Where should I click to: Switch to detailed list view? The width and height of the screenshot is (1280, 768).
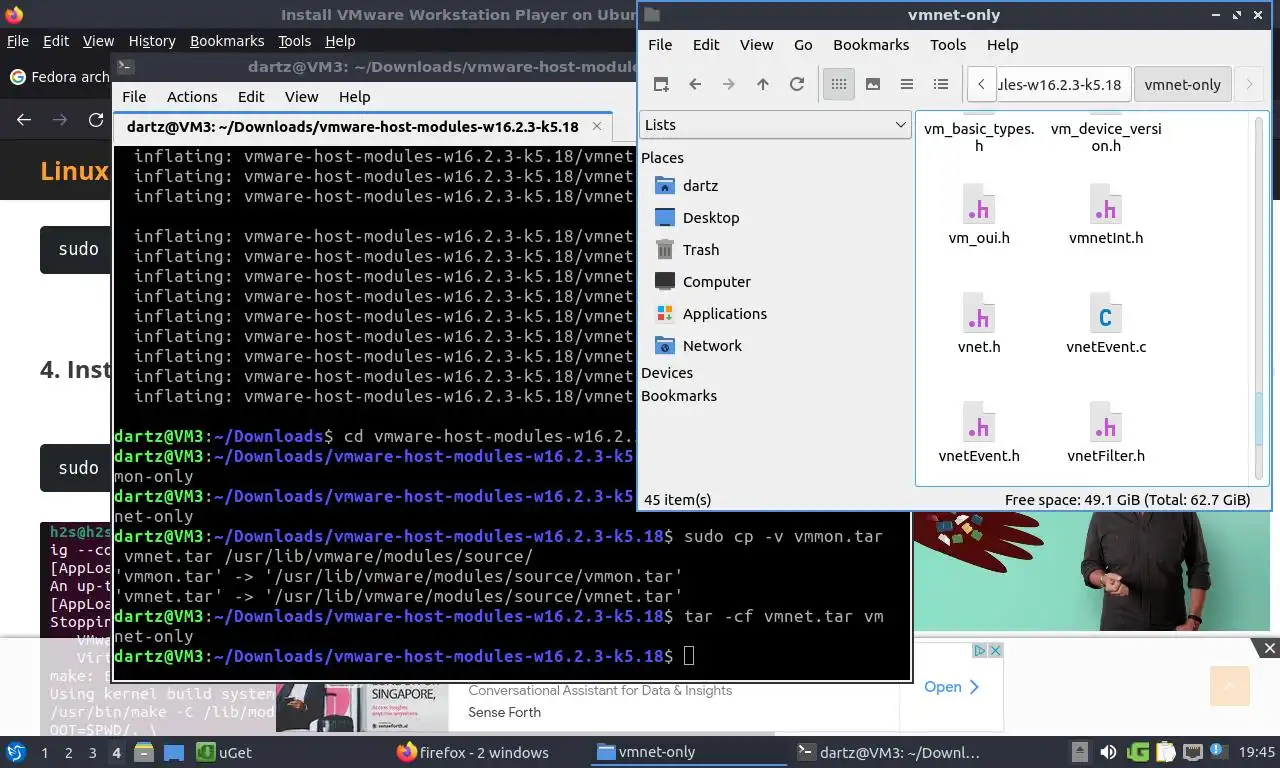pos(941,84)
